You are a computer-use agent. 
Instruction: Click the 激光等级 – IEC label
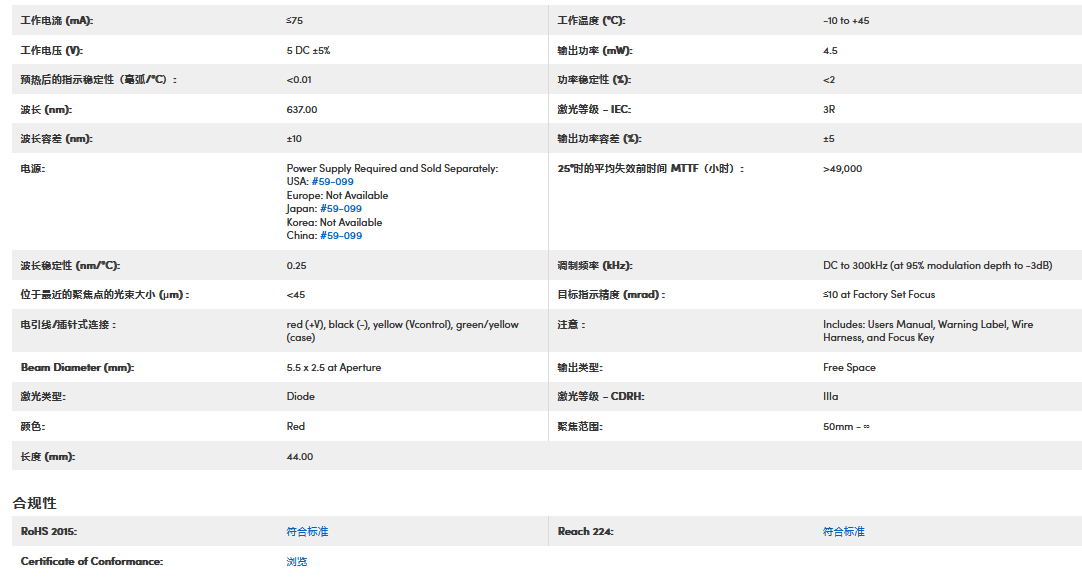[594, 109]
